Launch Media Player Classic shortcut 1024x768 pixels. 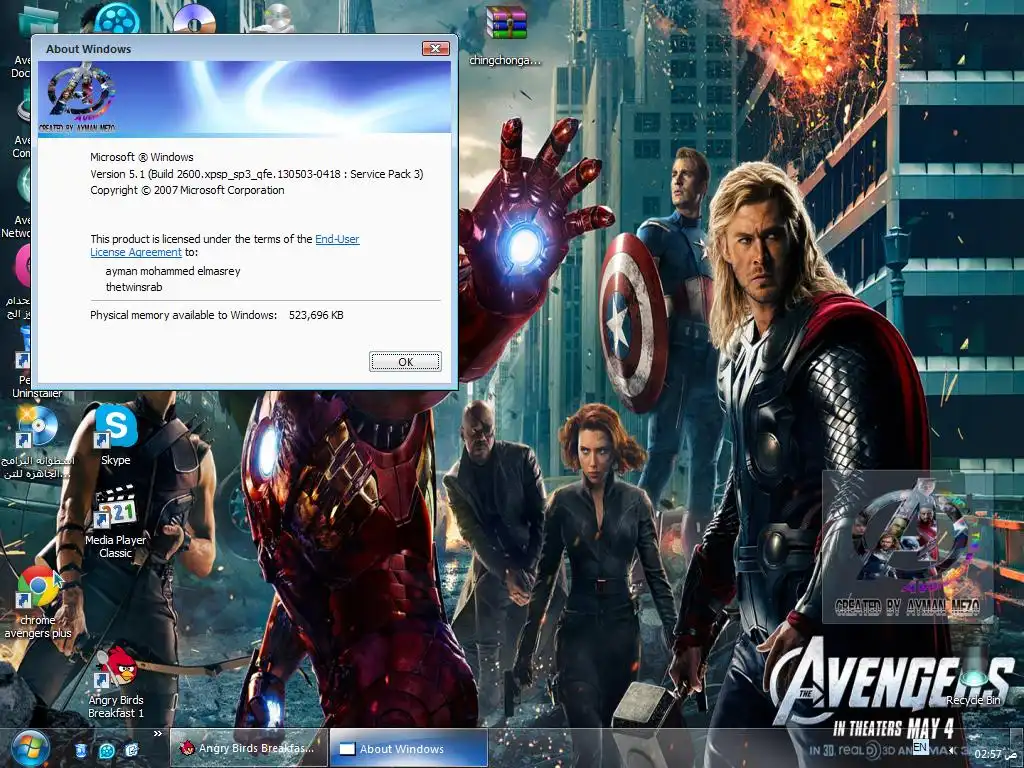coord(116,521)
